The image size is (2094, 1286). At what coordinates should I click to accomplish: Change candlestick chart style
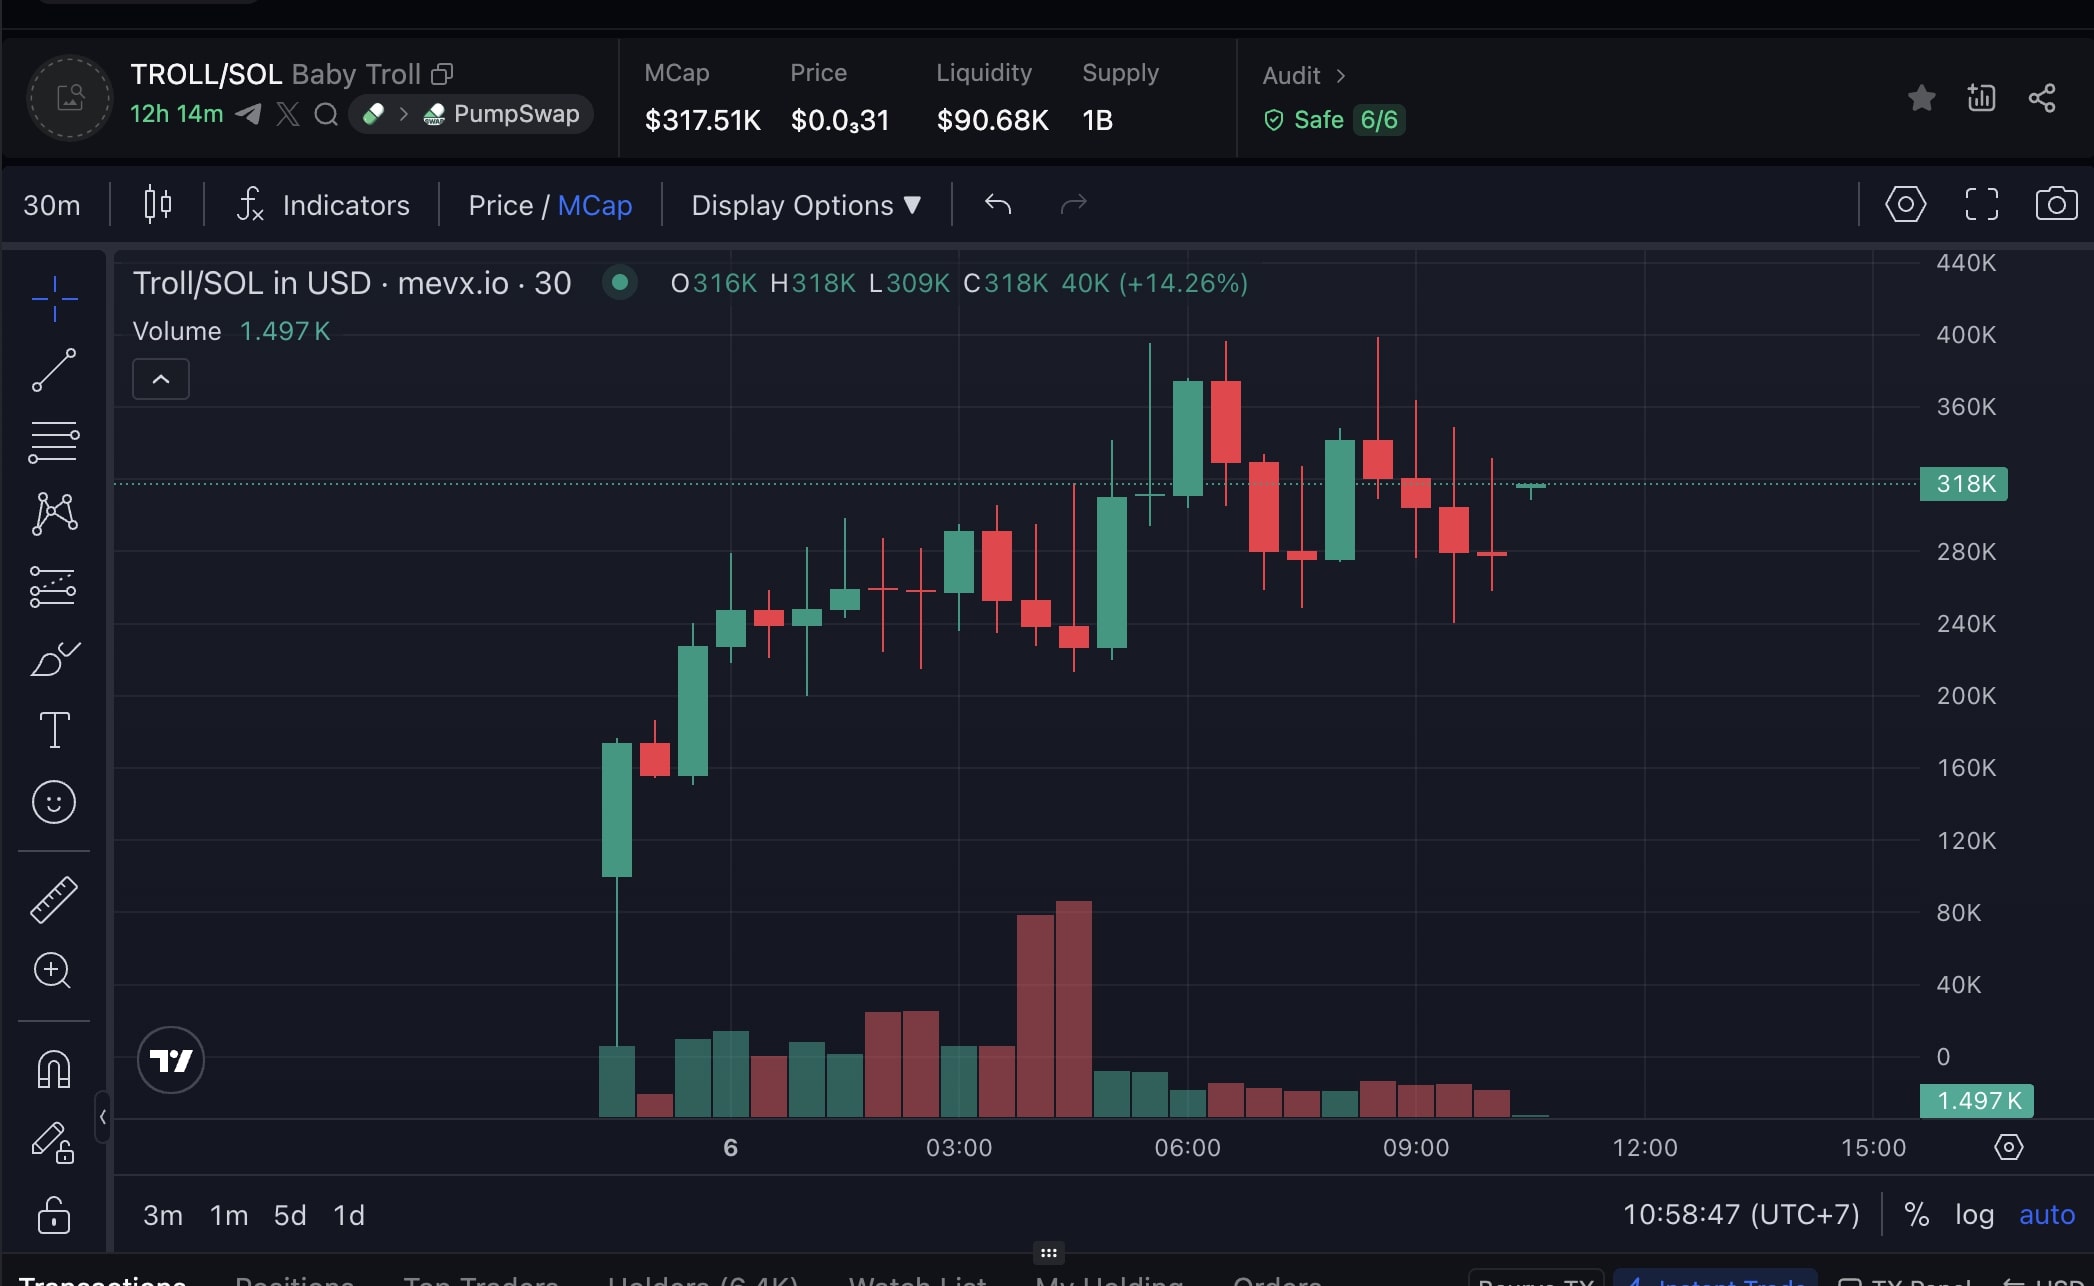tap(157, 205)
